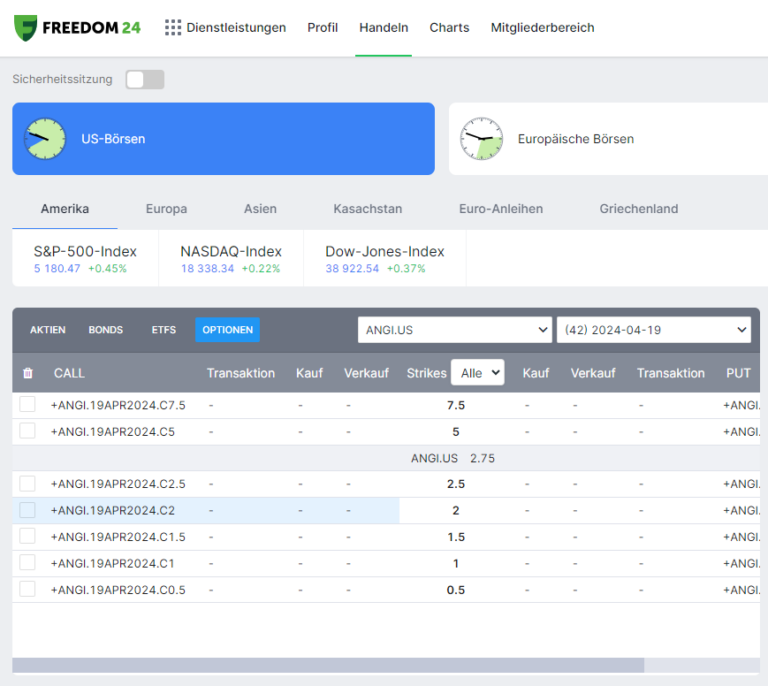Switch to the Europa tab
Viewport: 768px width, 686px height.
point(167,209)
